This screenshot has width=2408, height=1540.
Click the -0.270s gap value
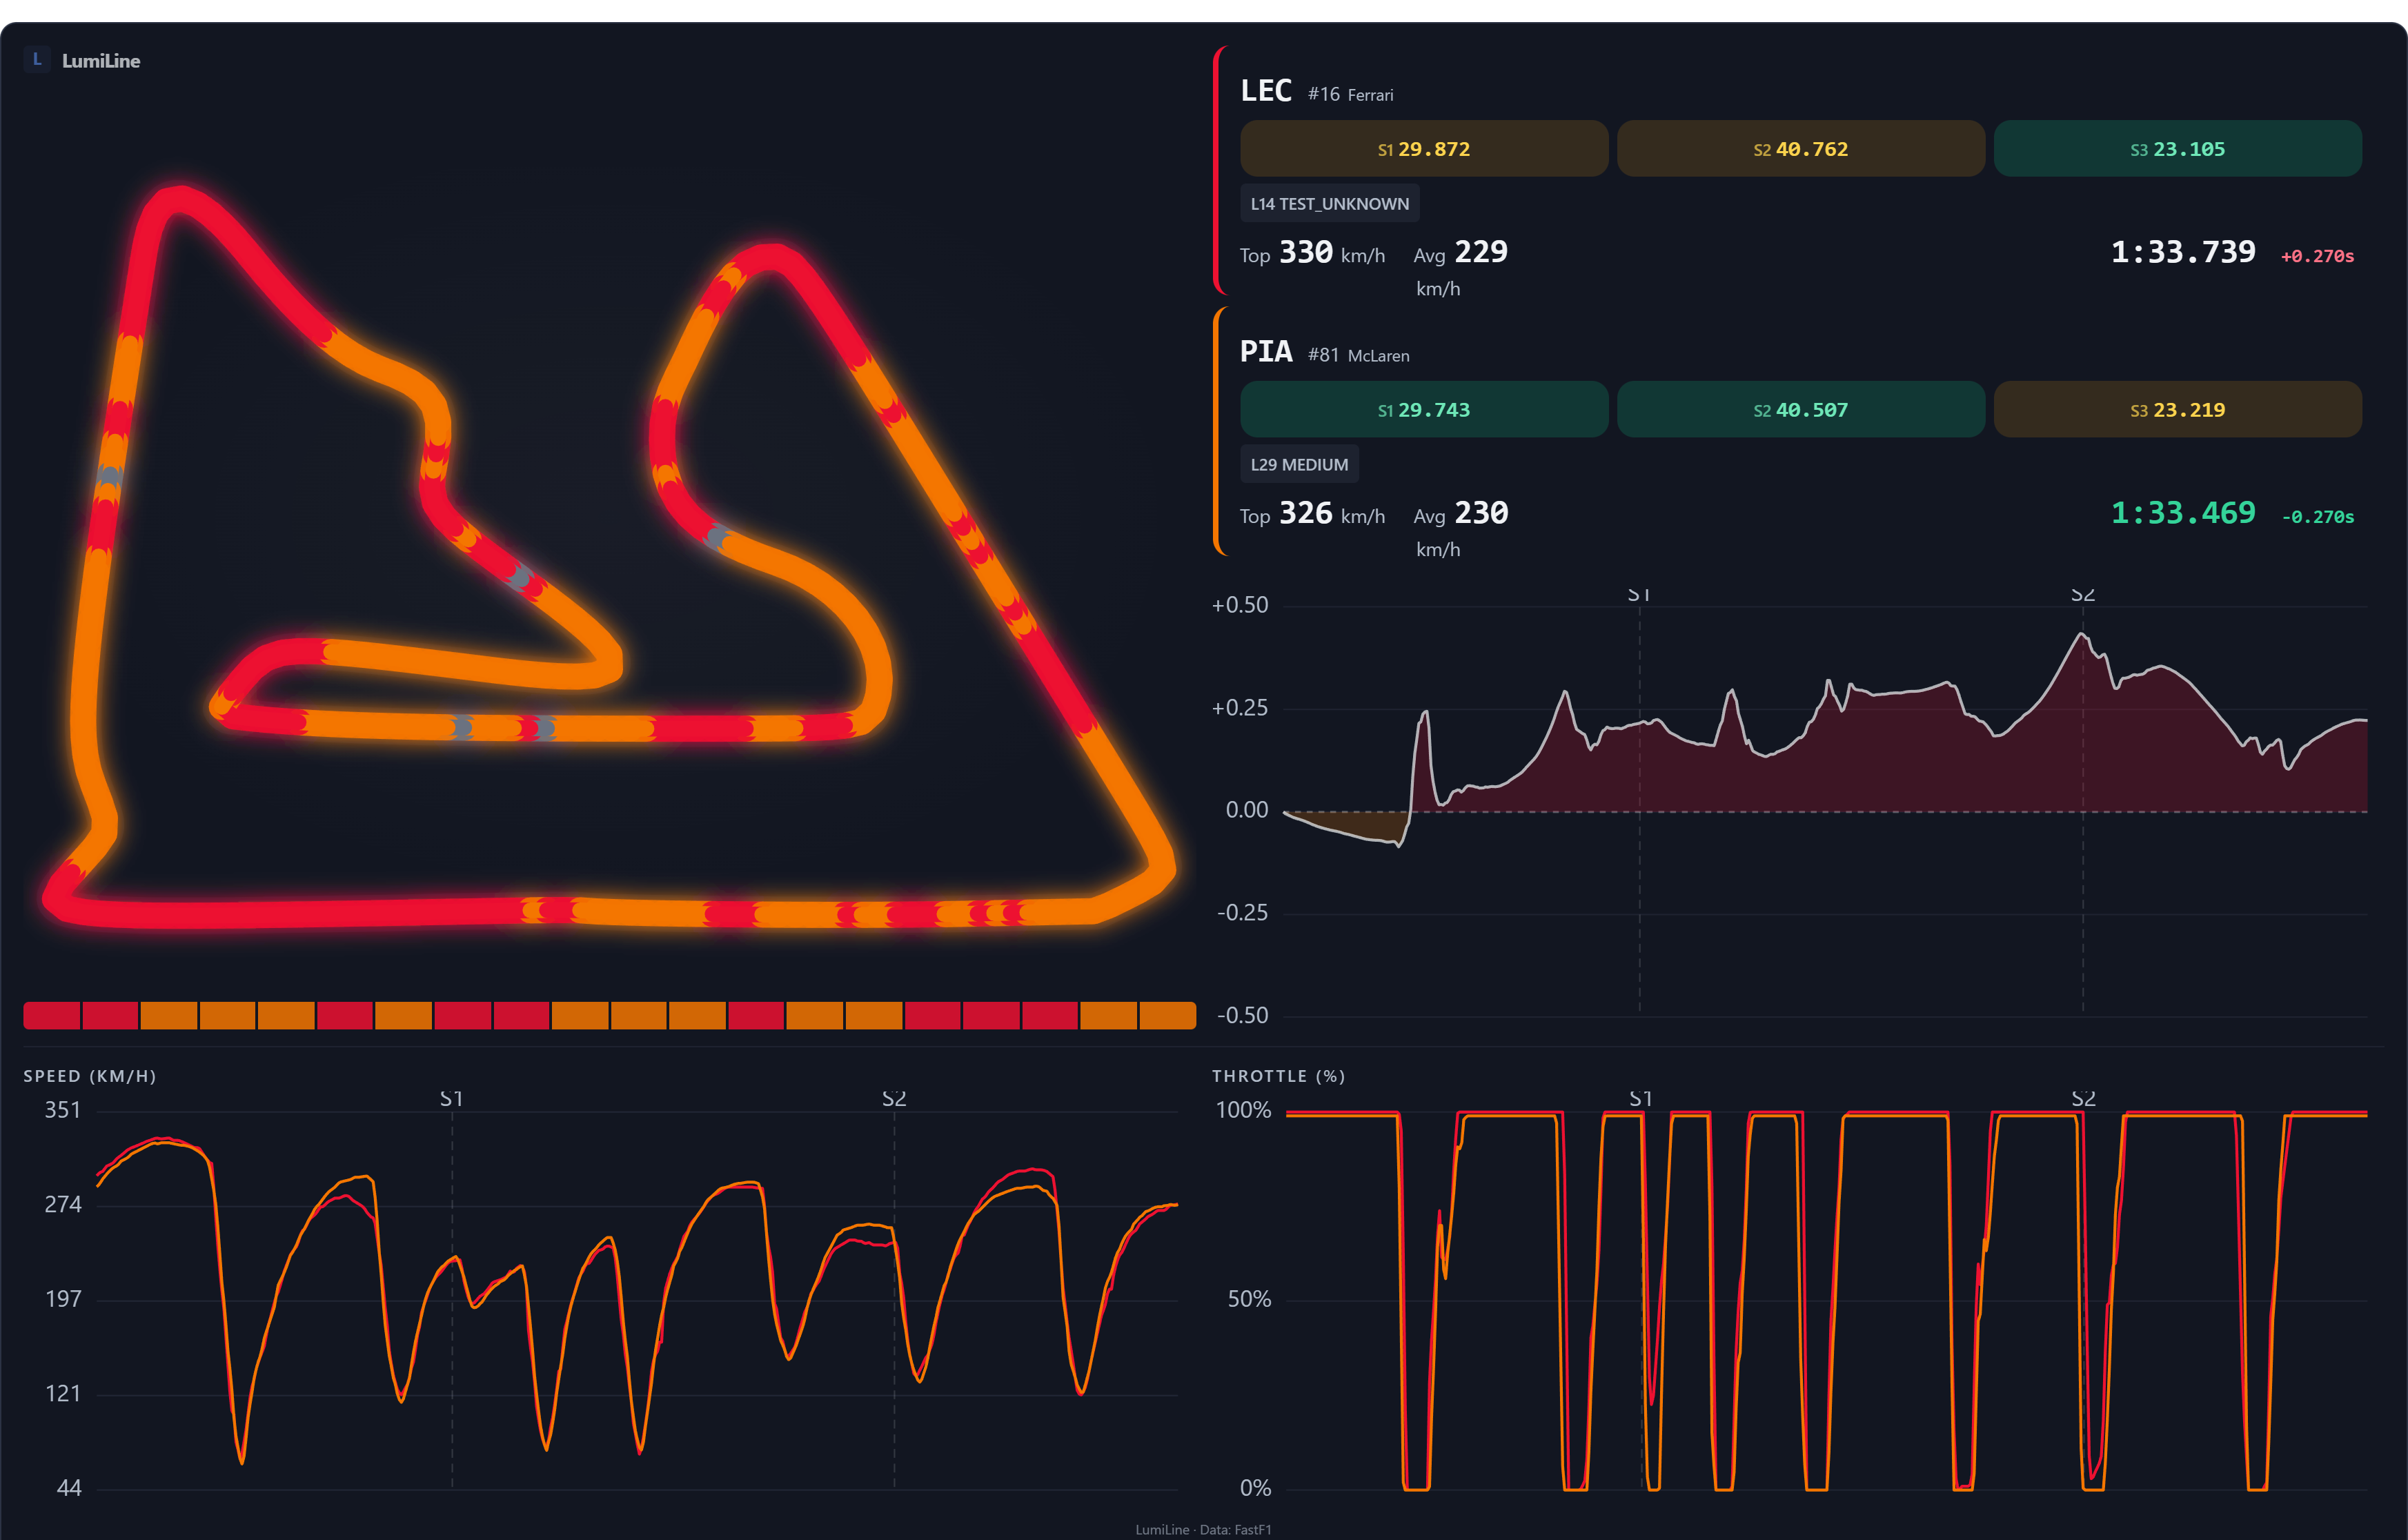pos(2317,517)
